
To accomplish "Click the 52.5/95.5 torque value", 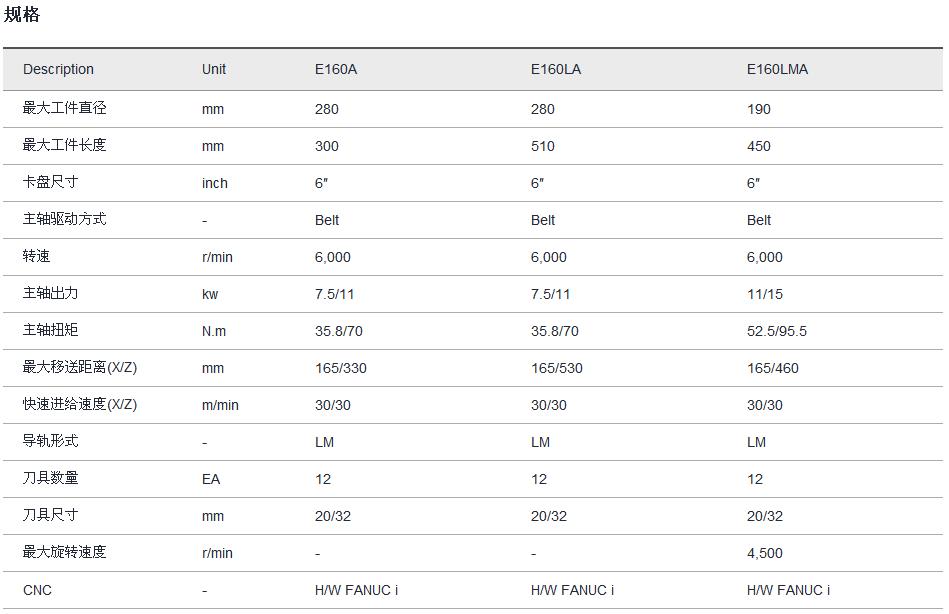I will point(777,331).
